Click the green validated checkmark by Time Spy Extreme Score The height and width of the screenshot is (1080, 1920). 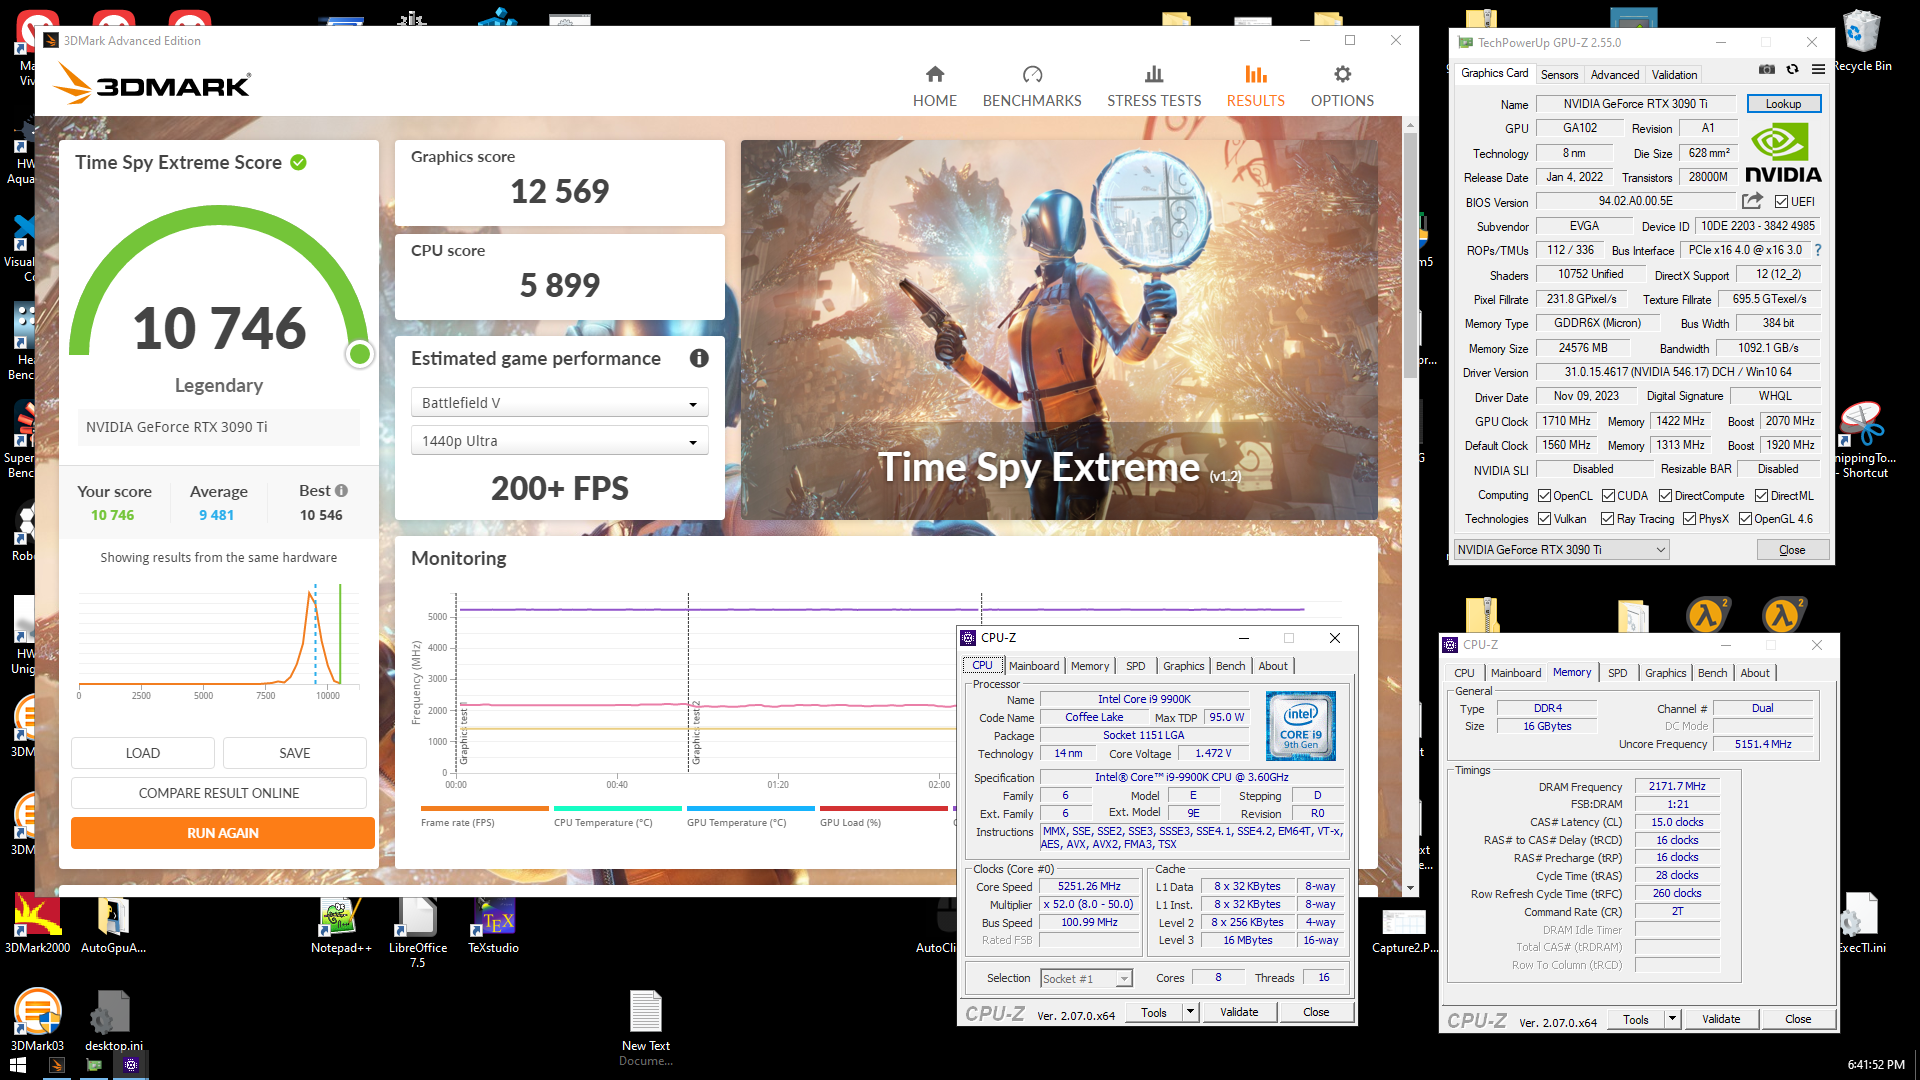[x=298, y=162]
